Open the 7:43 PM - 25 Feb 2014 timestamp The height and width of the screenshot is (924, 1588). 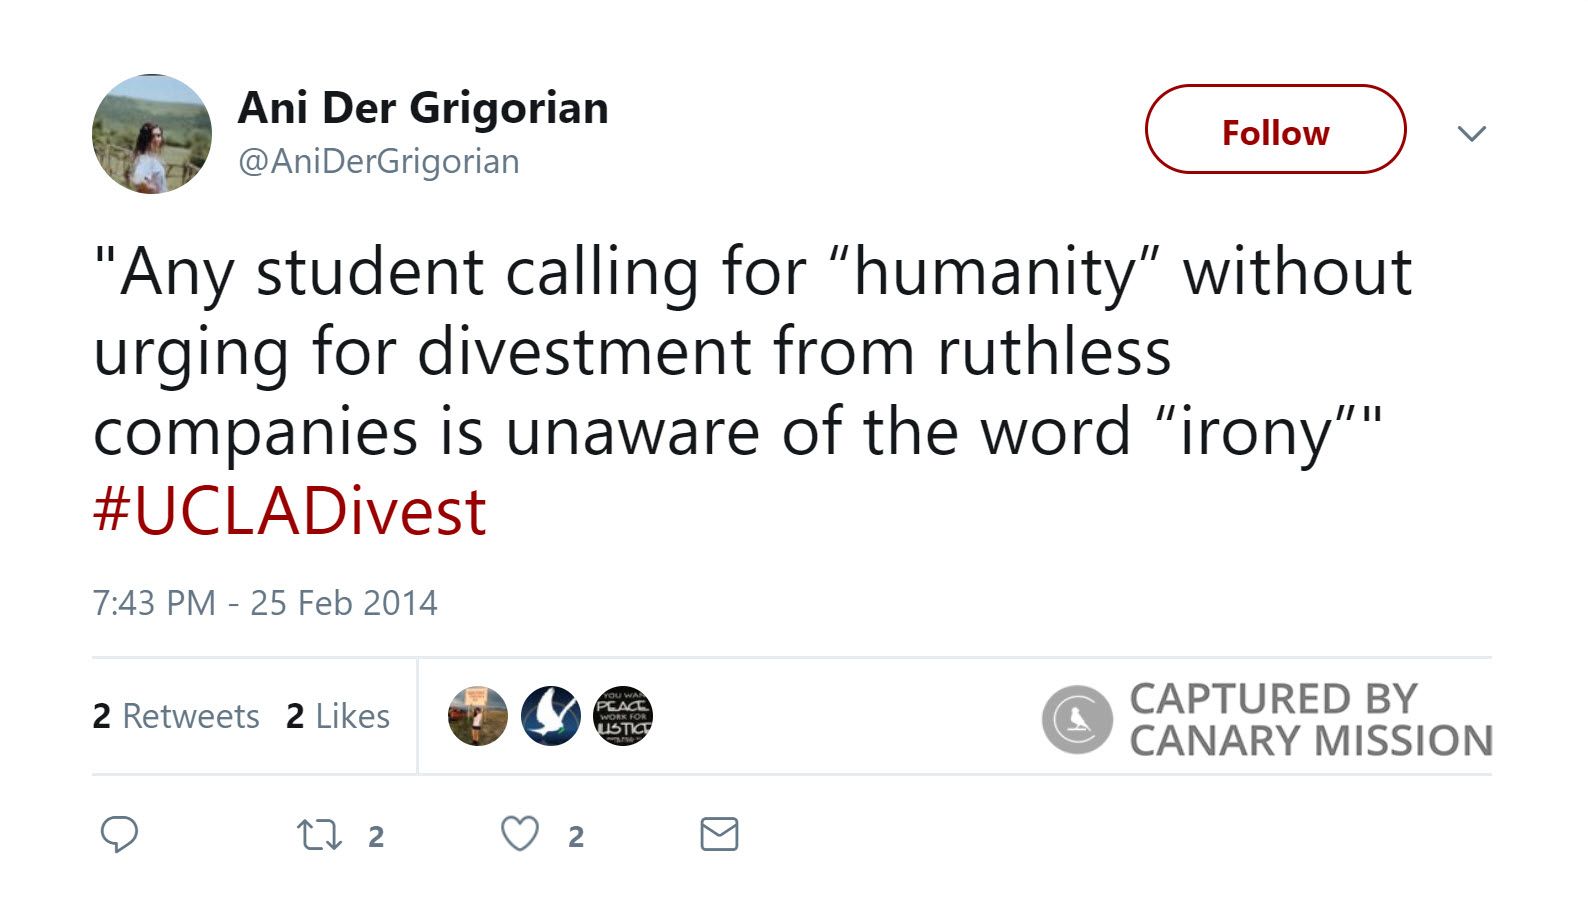[x=265, y=603]
